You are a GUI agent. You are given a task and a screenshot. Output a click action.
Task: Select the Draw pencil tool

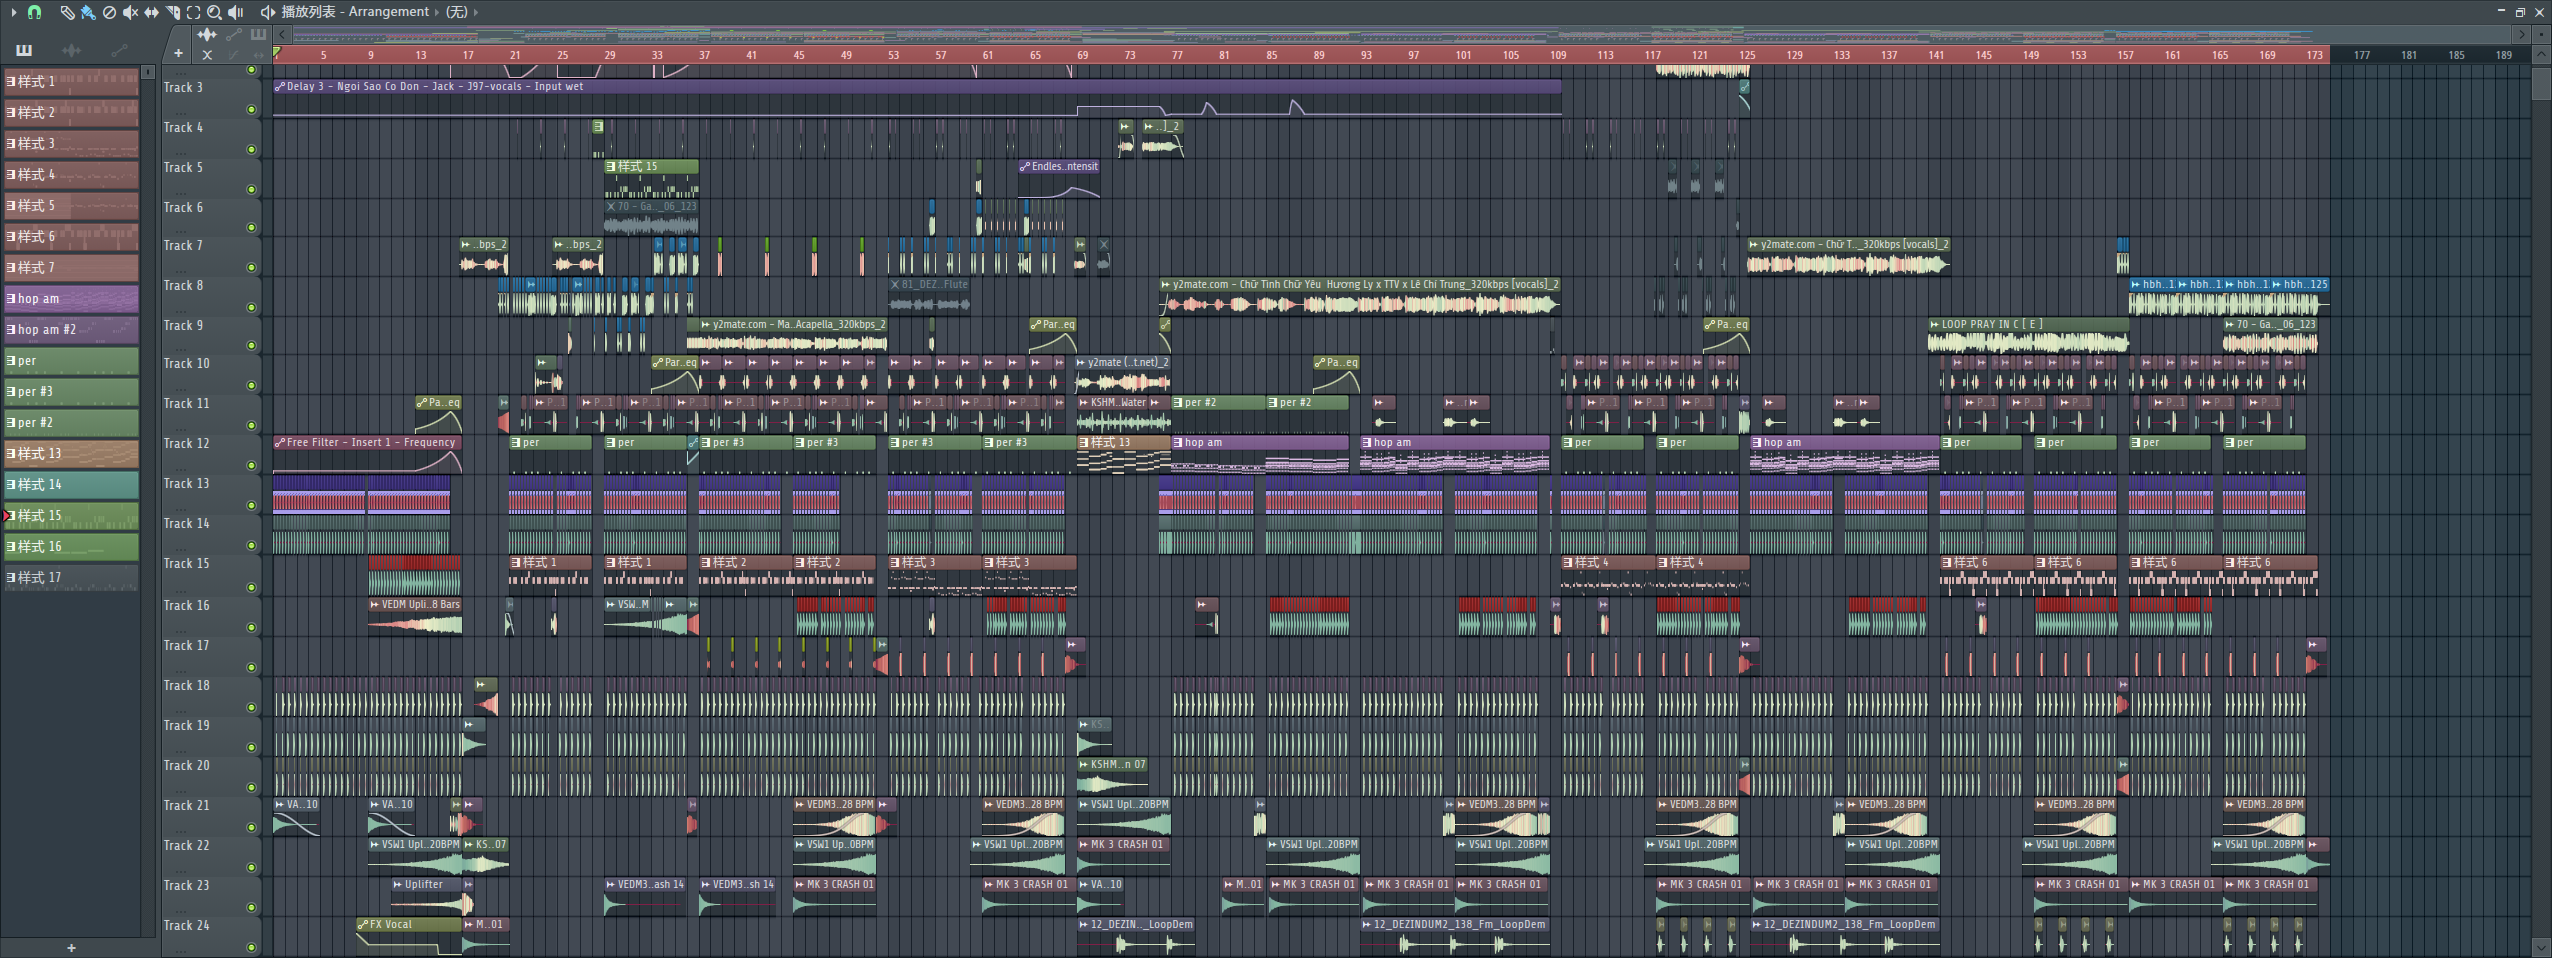66,12
